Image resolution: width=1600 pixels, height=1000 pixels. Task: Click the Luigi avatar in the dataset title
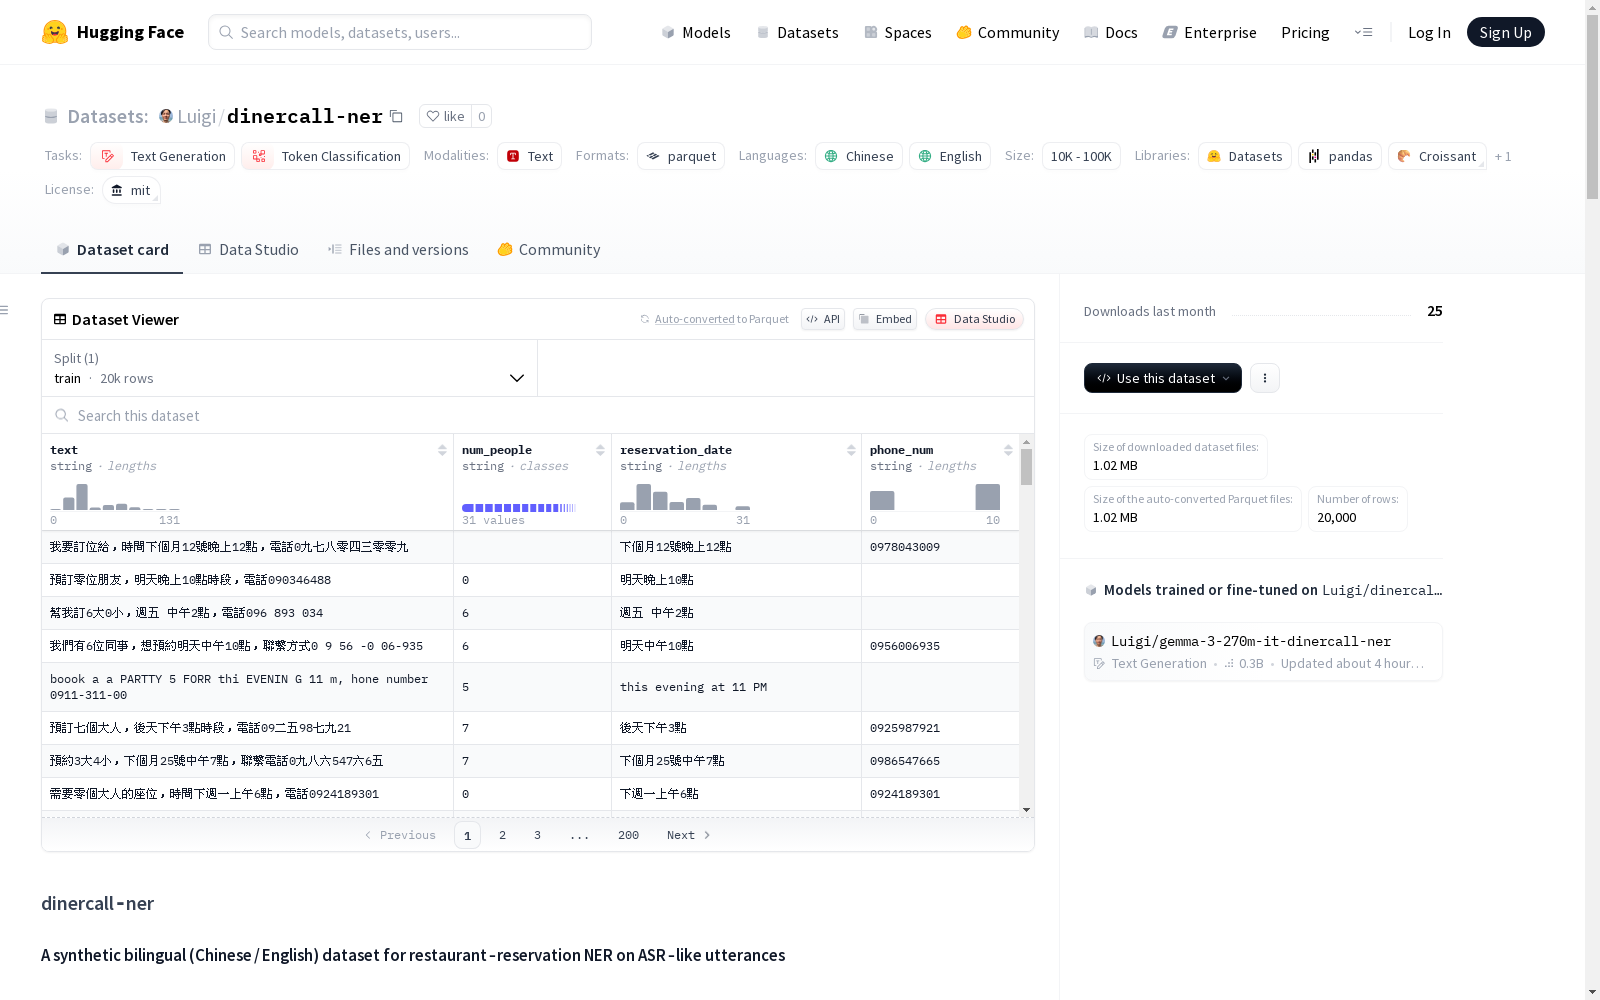(166, 116)
